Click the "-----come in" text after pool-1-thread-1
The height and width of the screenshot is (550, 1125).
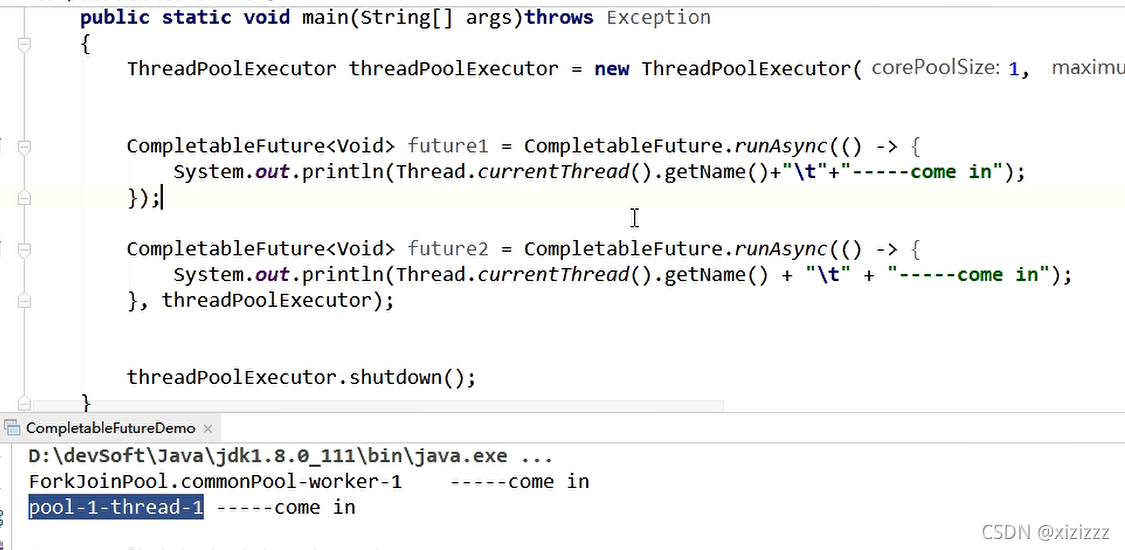pos(286,508)
